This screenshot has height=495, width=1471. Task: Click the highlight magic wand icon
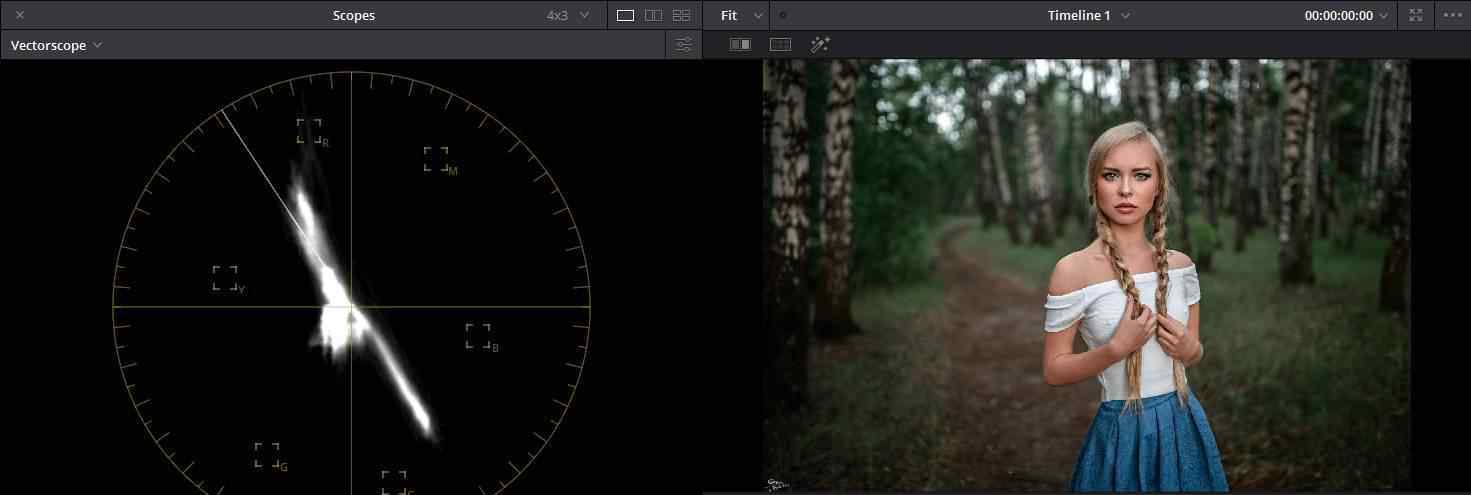(820, 44)
